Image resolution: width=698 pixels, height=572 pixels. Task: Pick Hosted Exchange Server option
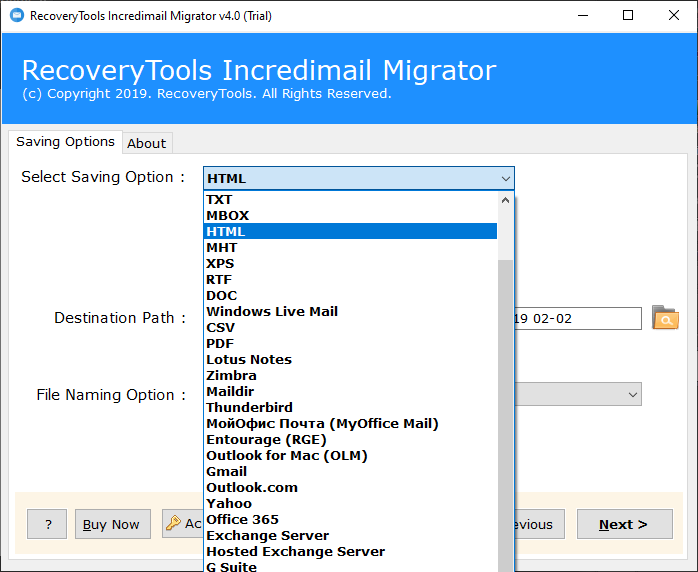350,552
